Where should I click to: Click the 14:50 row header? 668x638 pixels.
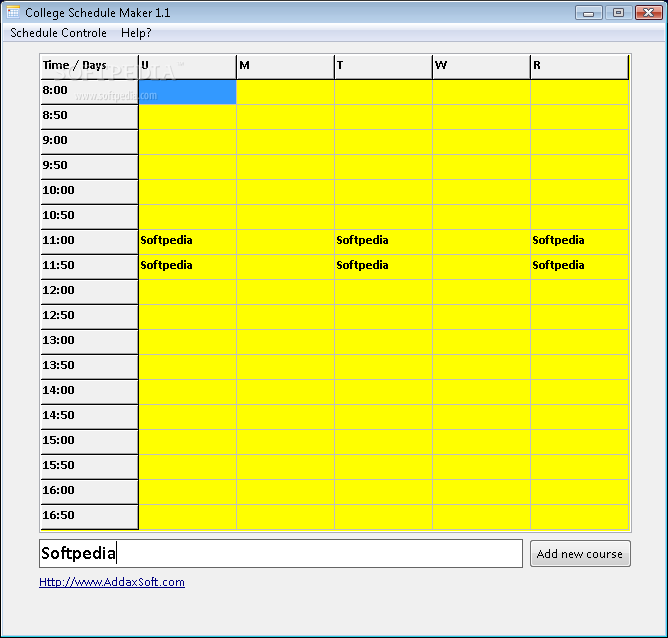(x=89, y=417)
